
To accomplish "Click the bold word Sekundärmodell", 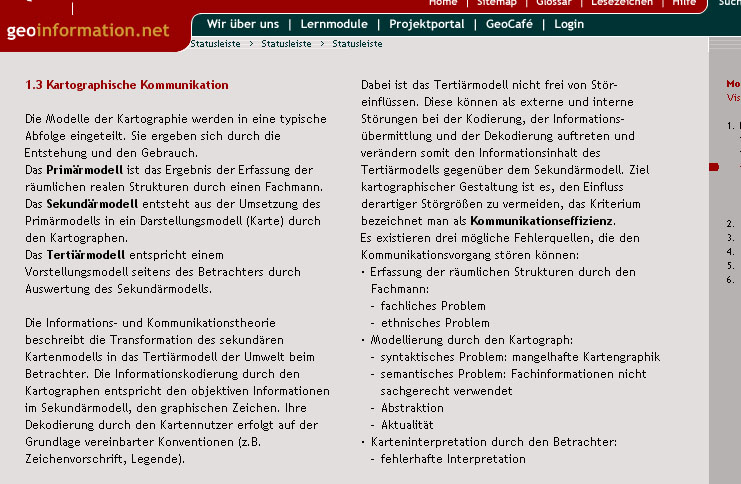I will (92, 204).
